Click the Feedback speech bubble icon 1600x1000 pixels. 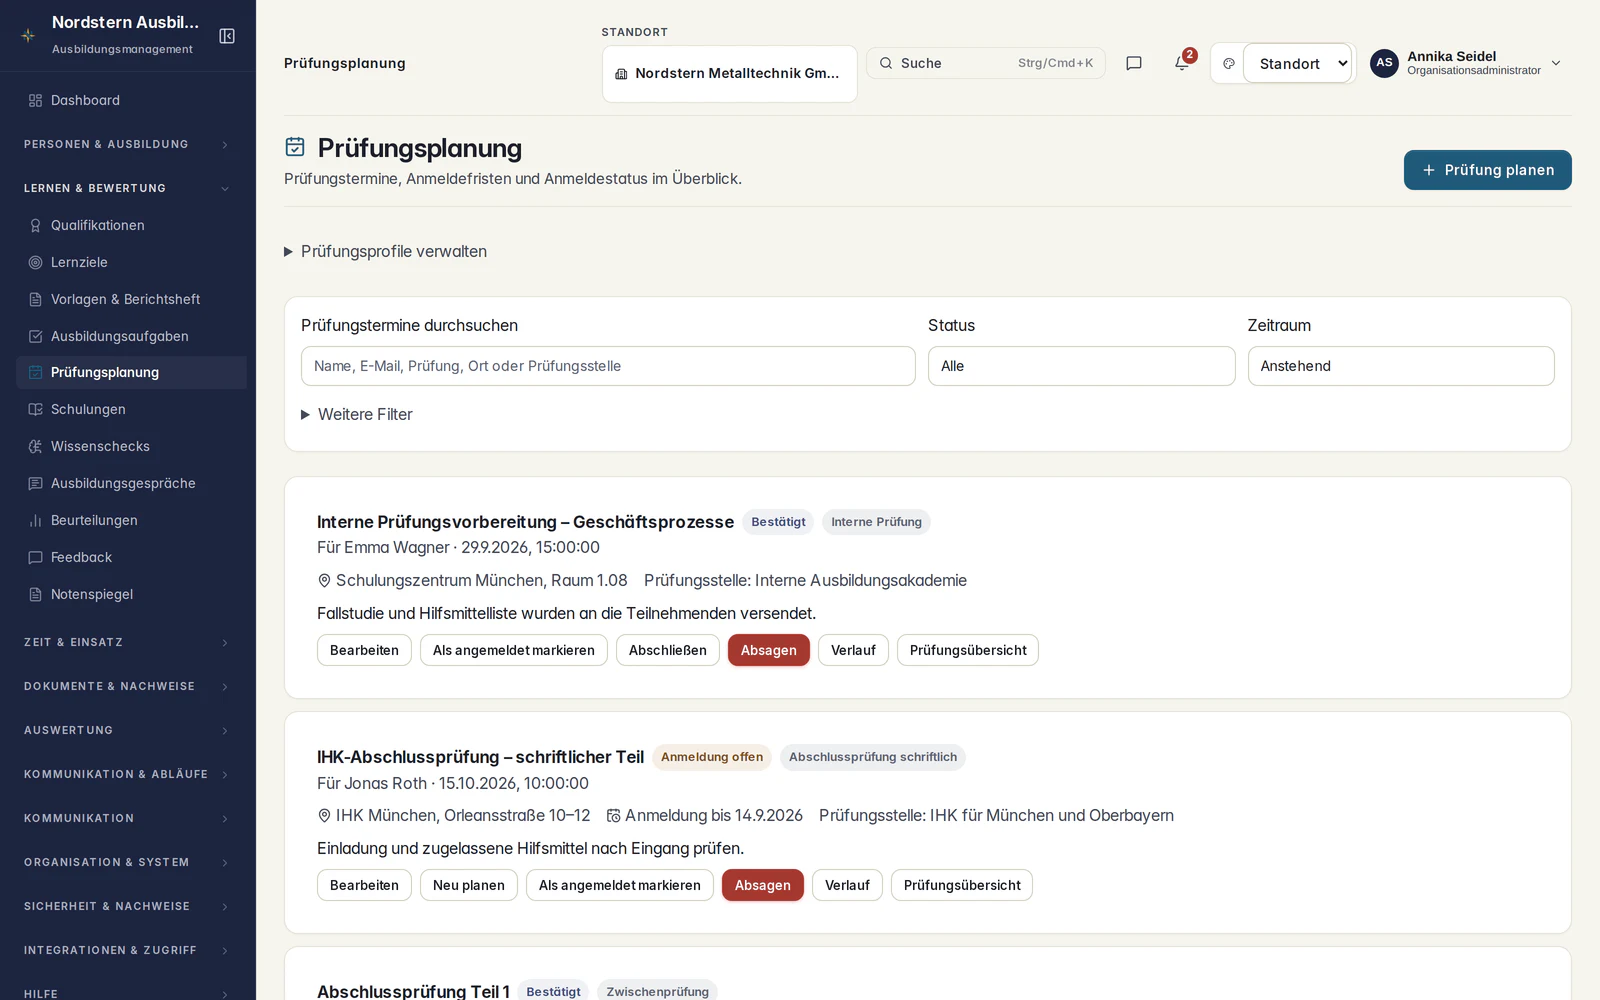pyautogui.click(x=35, y=557)
